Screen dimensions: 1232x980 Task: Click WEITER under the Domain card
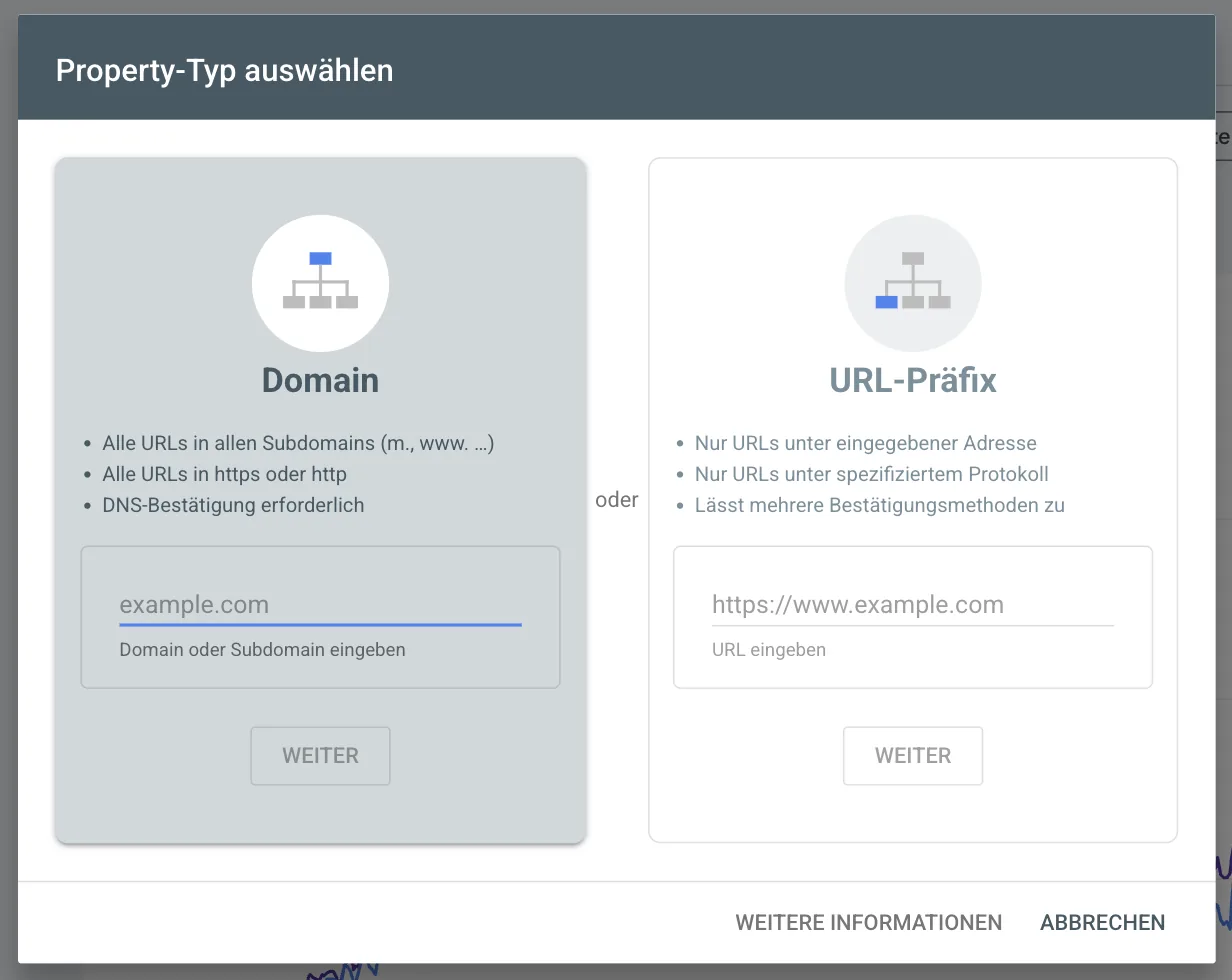[320, 756]
